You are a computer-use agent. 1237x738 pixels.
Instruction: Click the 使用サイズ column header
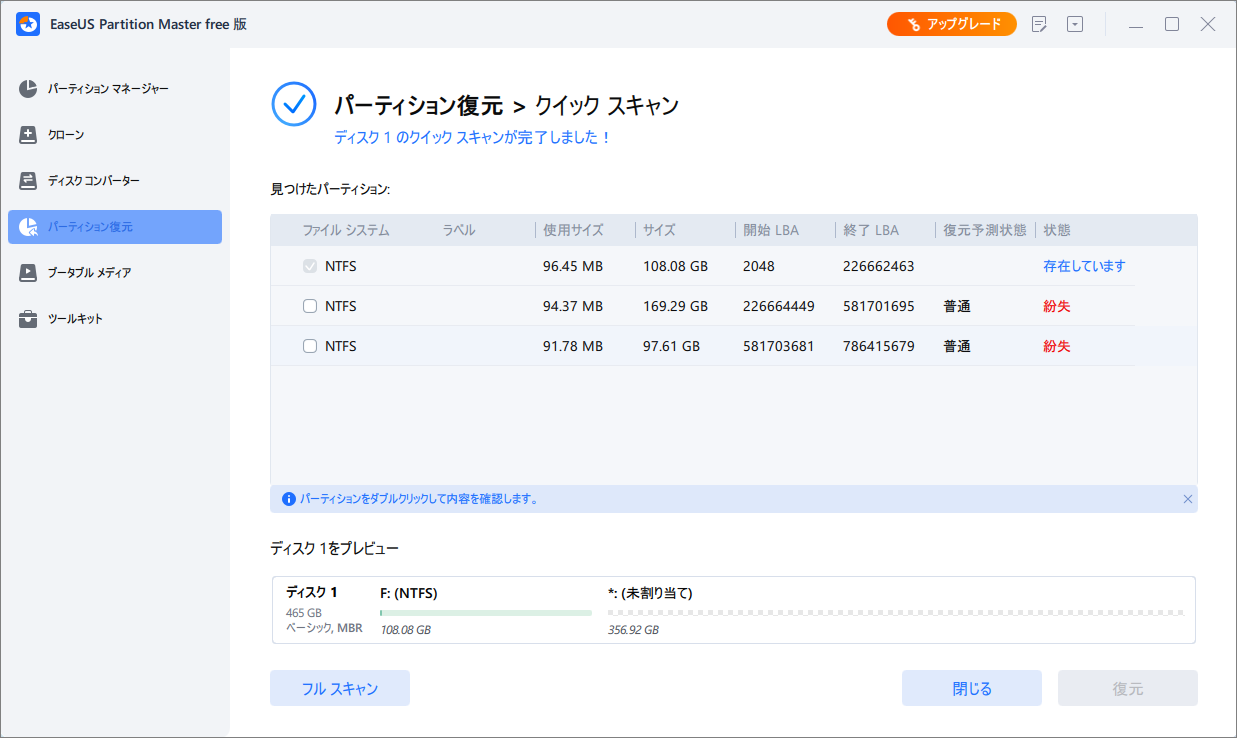pyautogui.click(x=573, y=230)
